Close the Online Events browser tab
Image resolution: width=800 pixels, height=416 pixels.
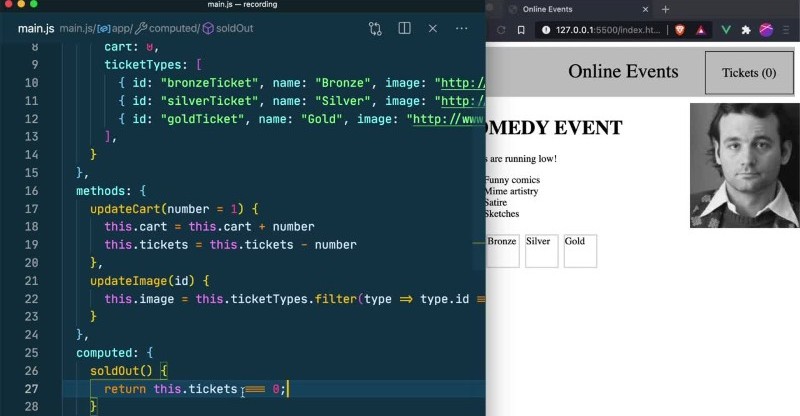coord(645,9)
